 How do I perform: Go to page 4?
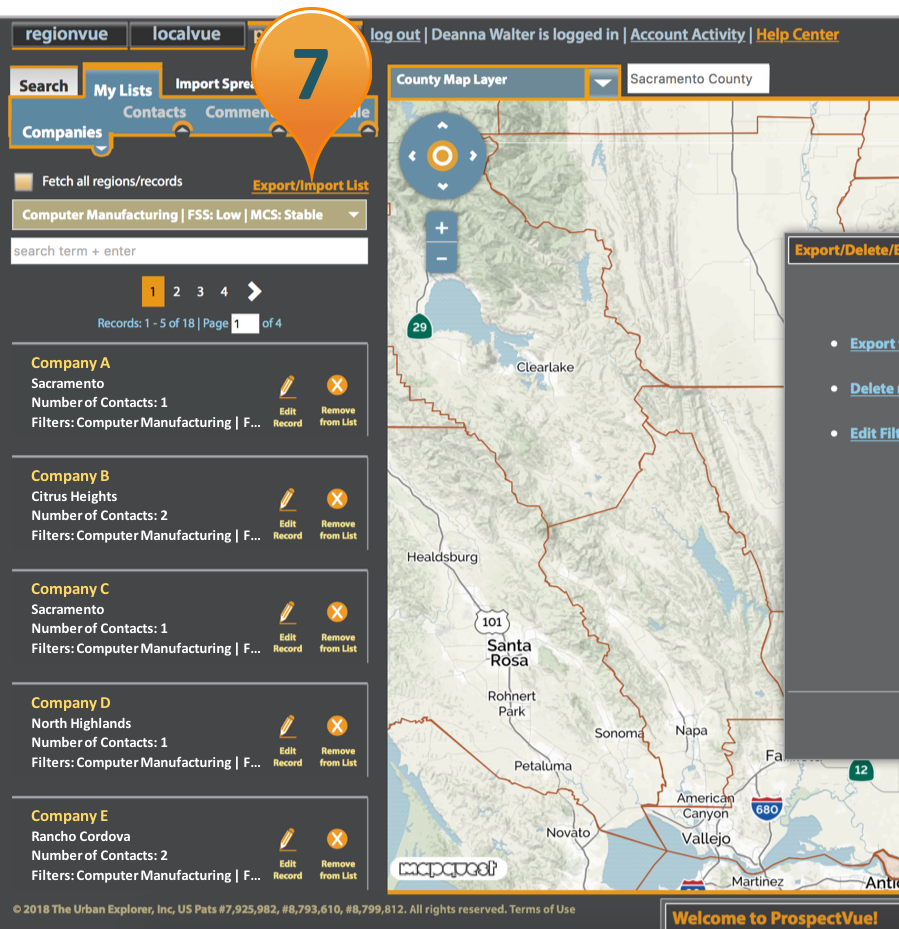pos(224,291)
